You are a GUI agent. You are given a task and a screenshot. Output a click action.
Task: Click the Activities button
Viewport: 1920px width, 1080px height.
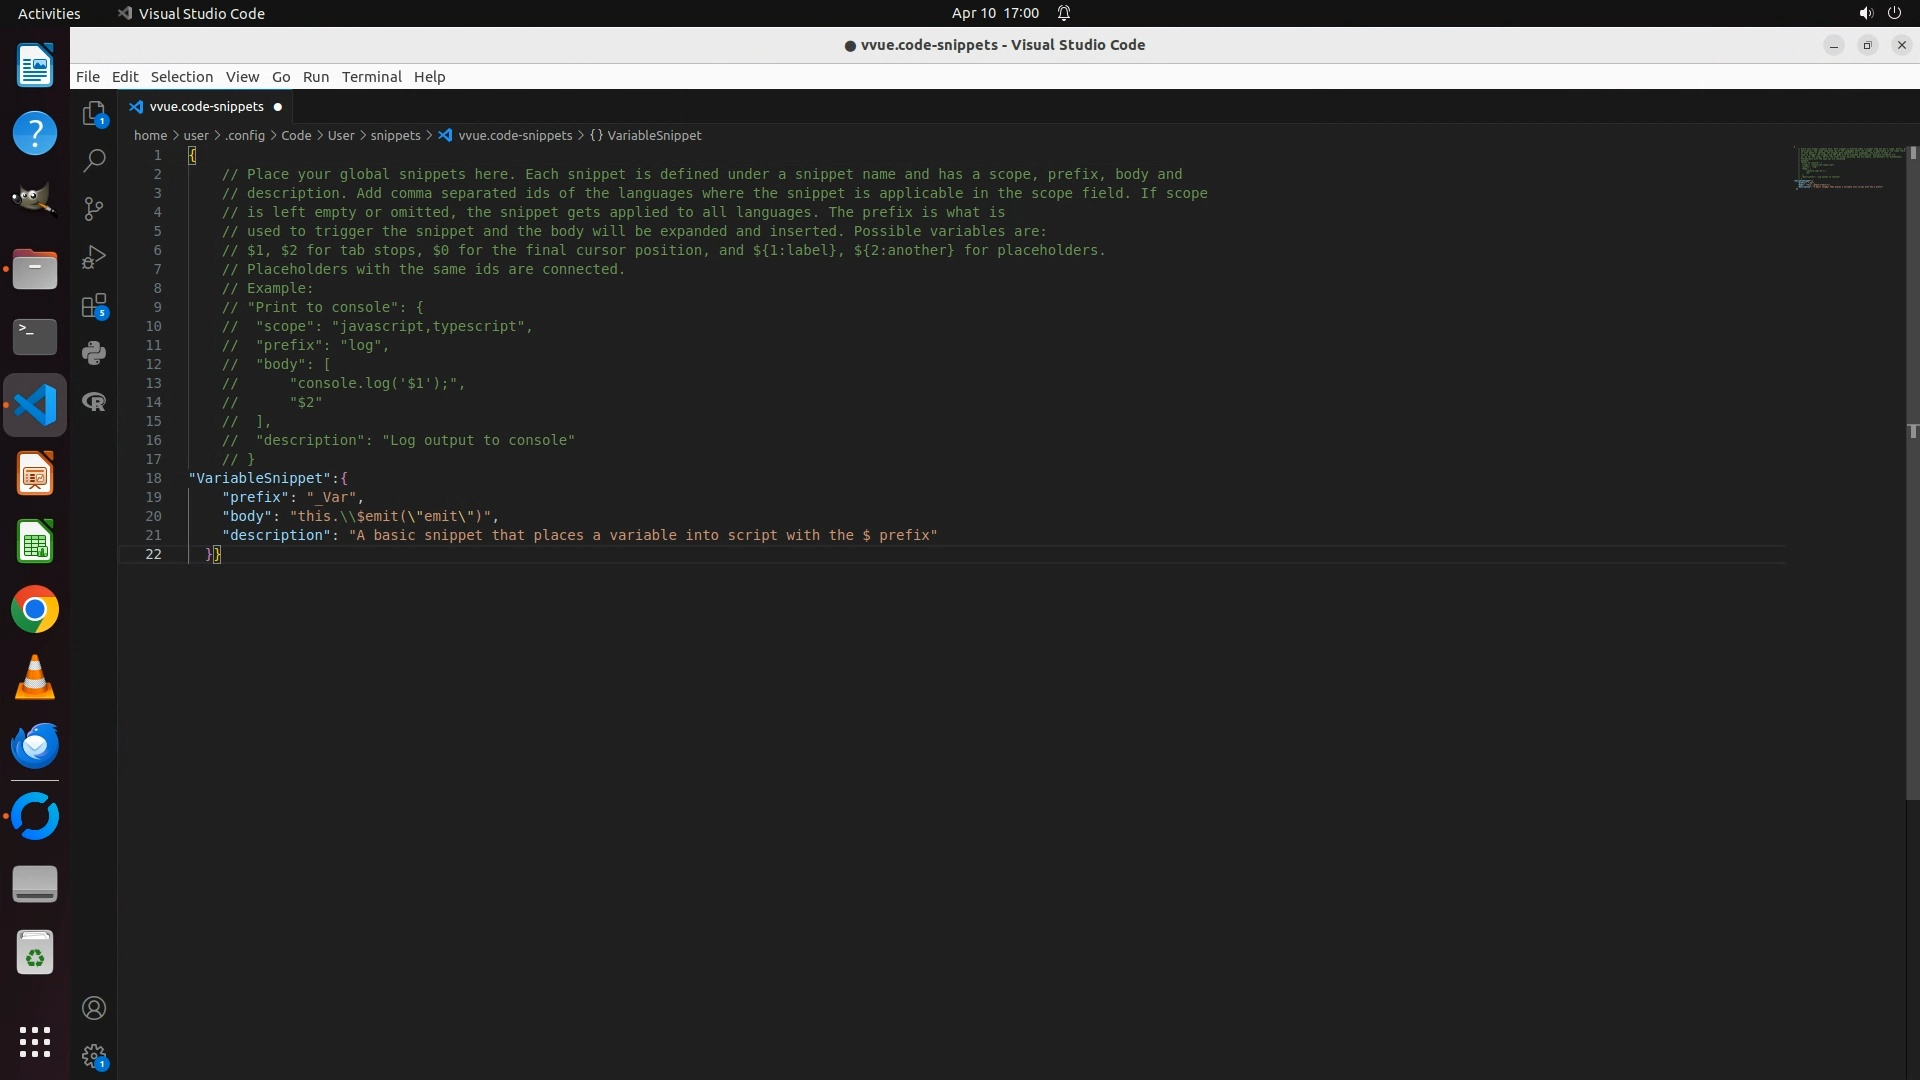tap(49, 13)
